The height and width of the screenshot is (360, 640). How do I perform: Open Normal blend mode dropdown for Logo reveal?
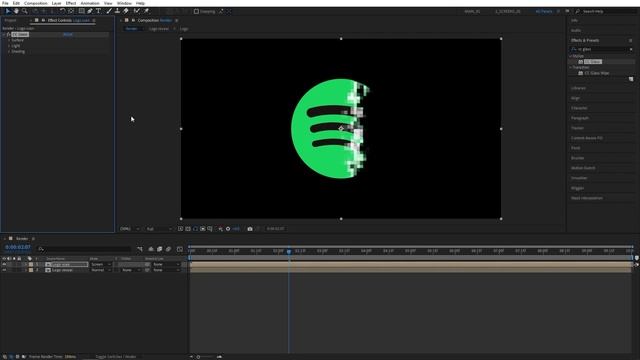pos(100,270)
